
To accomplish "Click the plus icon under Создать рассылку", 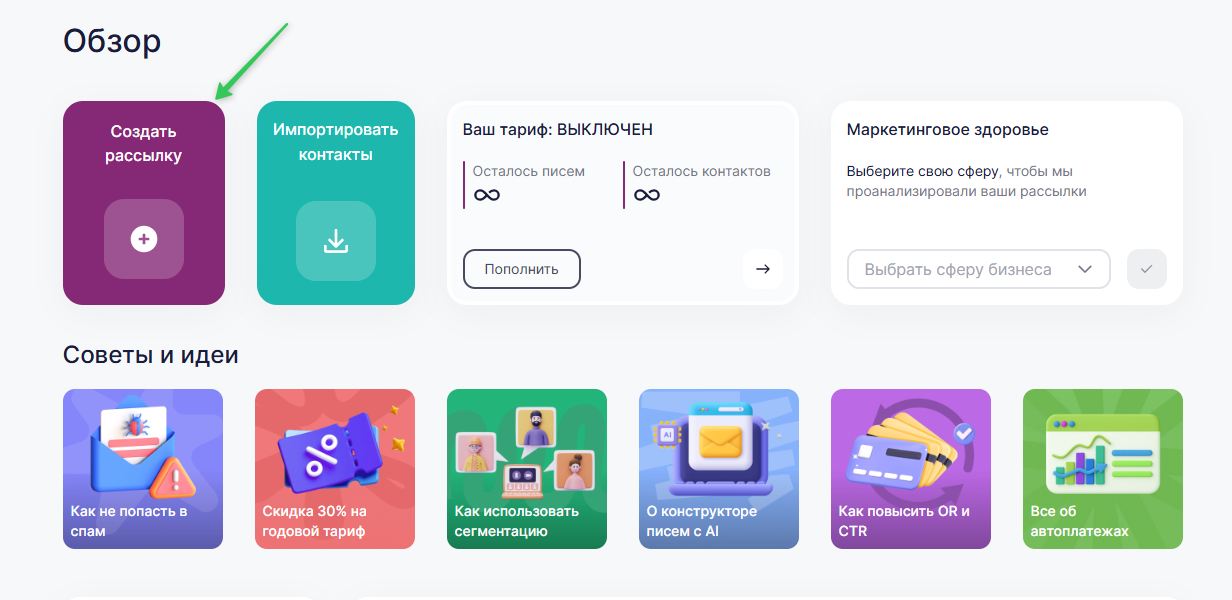I will 144,239.
